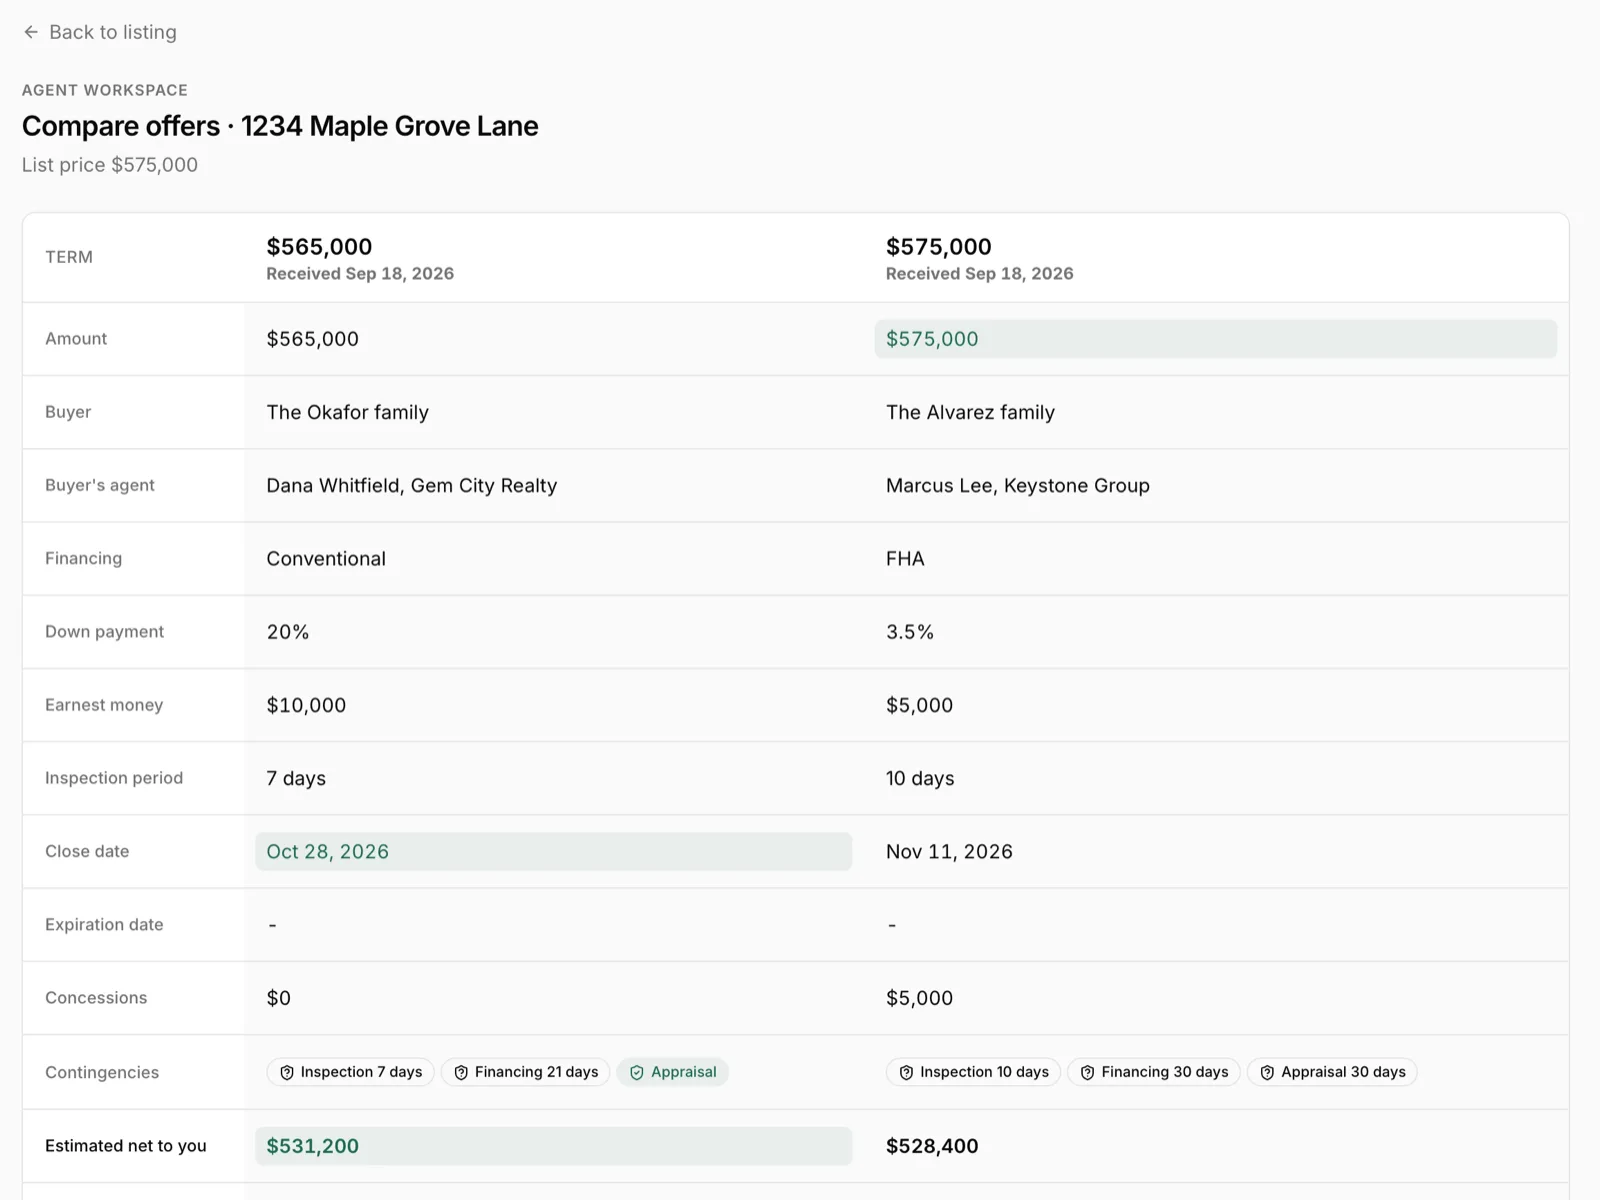The width and height of the screenshot is (1600, 1200).
Task: Click shield icon on Inspection 10 days chip
Action: pos(906,1072)
